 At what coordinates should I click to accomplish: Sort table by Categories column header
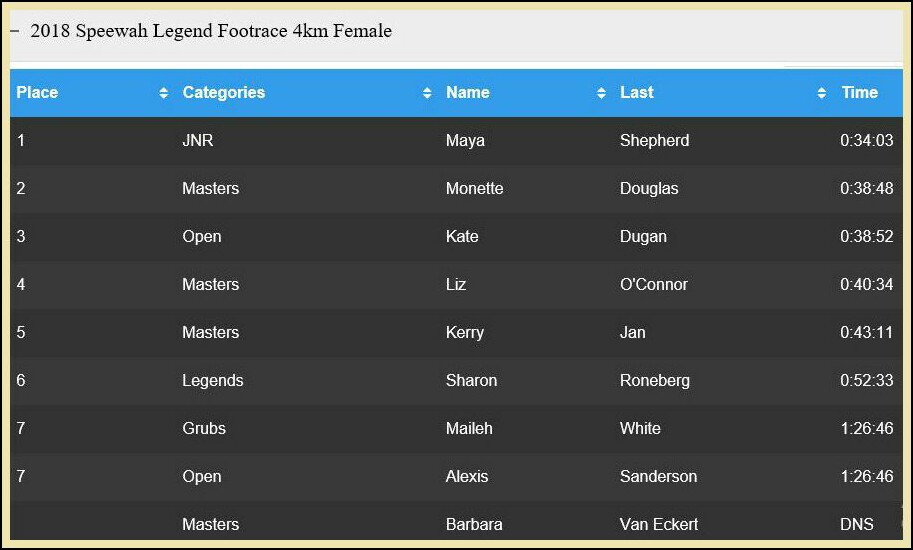pyautogui.click(x=224, y=93)
